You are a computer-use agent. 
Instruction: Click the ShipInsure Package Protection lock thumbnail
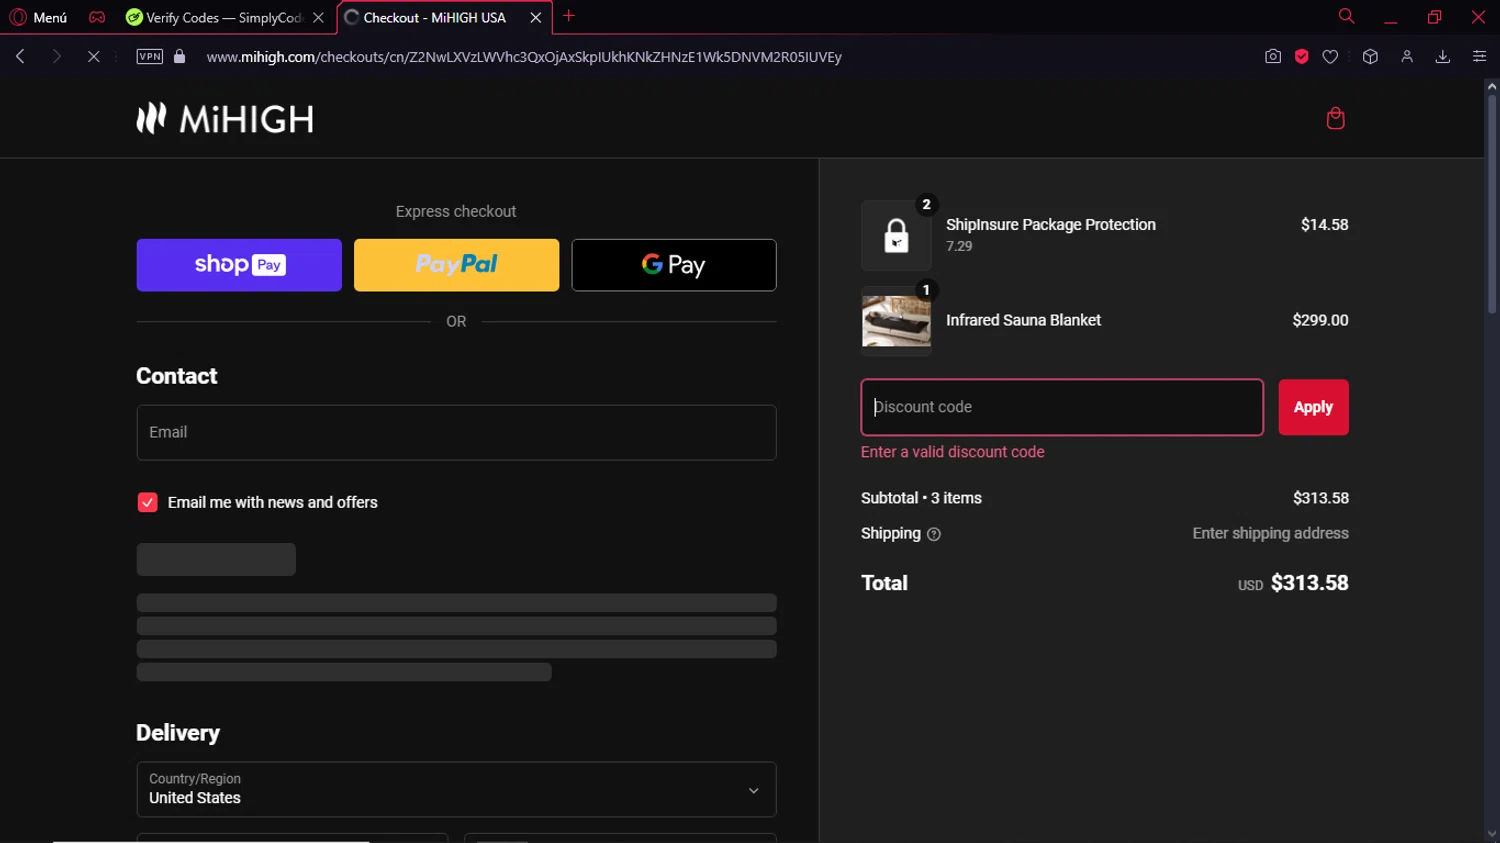click(896, 236)
